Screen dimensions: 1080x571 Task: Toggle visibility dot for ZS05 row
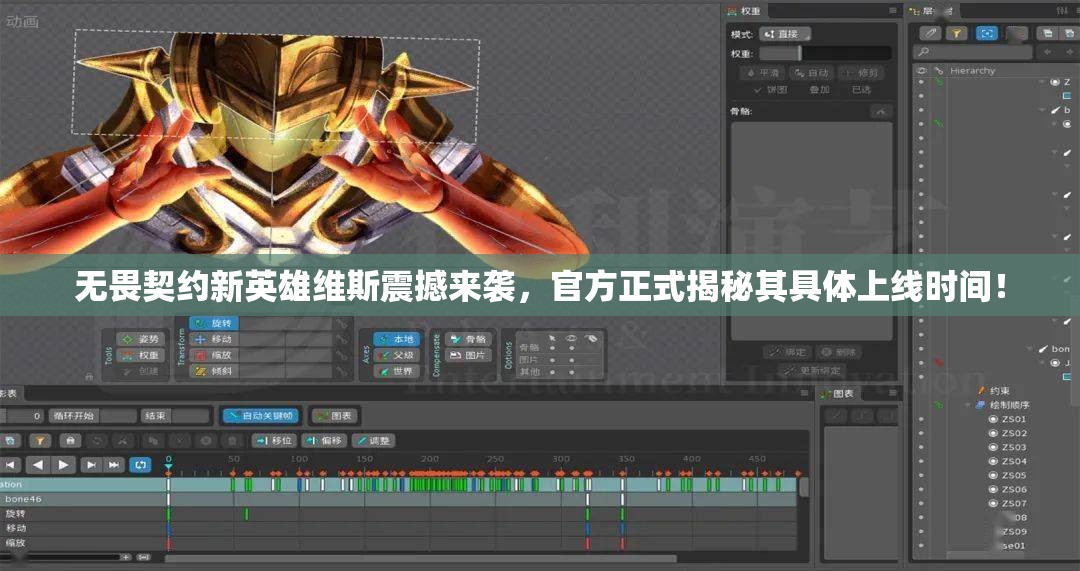pos(922,475)
